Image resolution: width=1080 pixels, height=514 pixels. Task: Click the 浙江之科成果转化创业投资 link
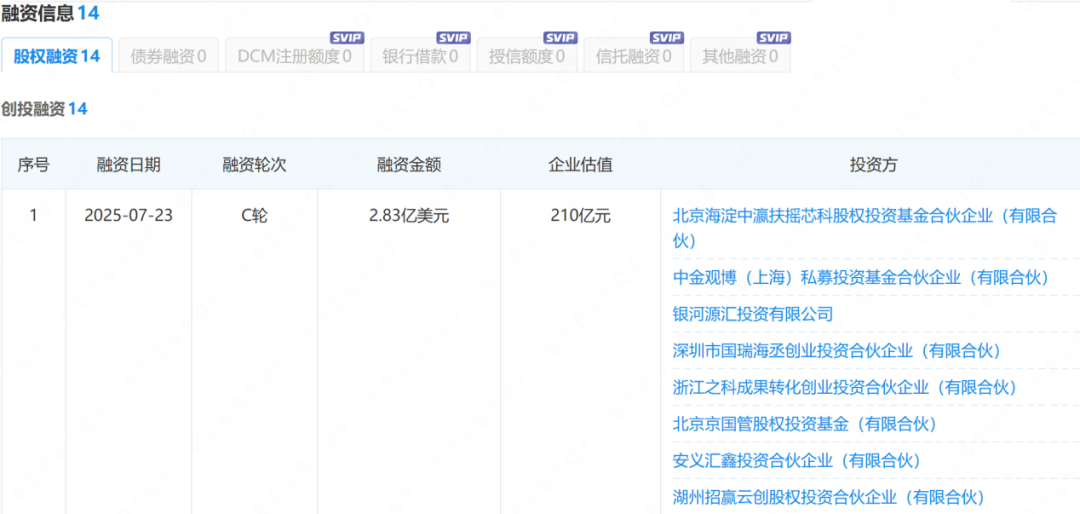click(844, 387)
